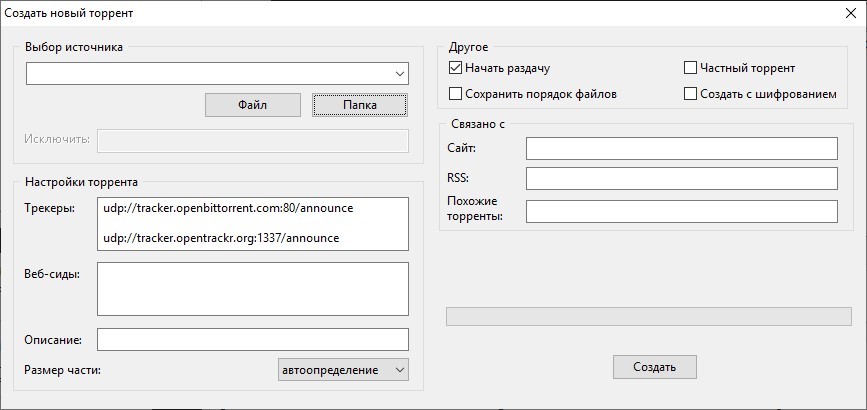867x410 pixels.
Task: Click inside the Трекеры text area
Action: pyautogui.click(x=253, y=224)
